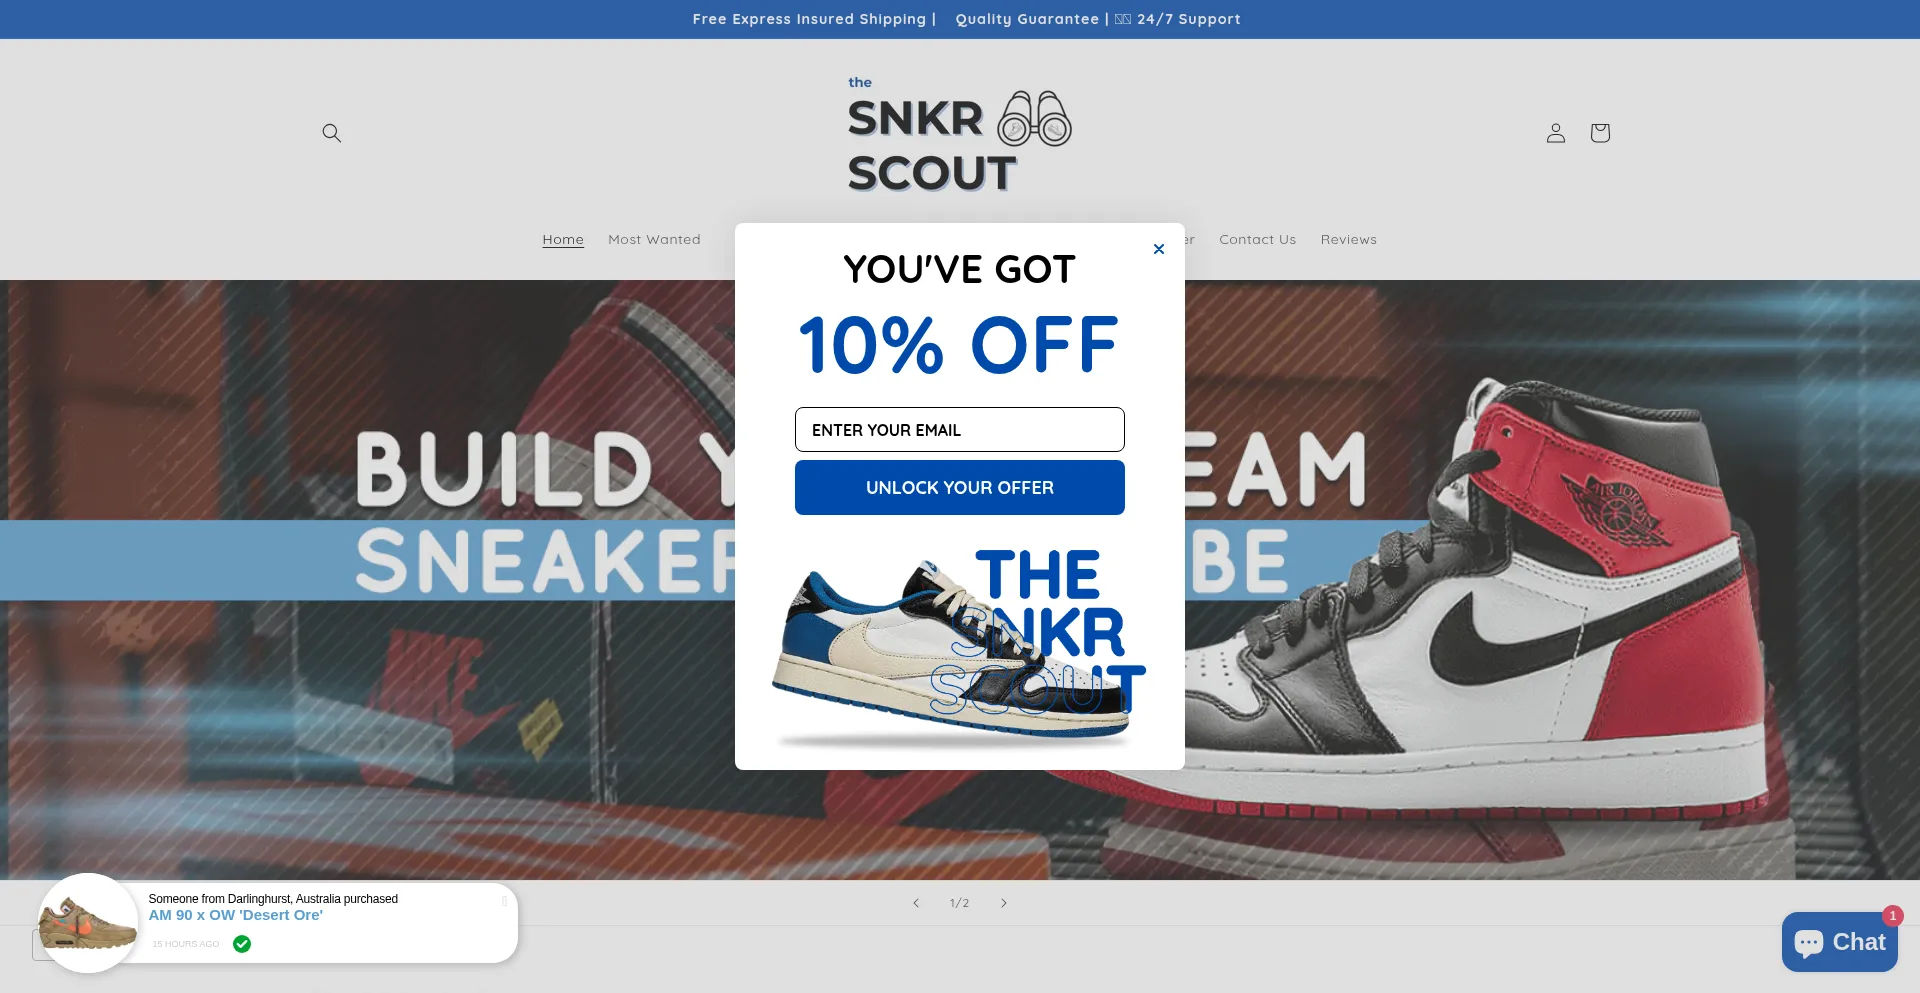1920x993 pixels.
Task: Open AM 90 x OW 'Desert Ore' link
Action: tap(236, 915)
